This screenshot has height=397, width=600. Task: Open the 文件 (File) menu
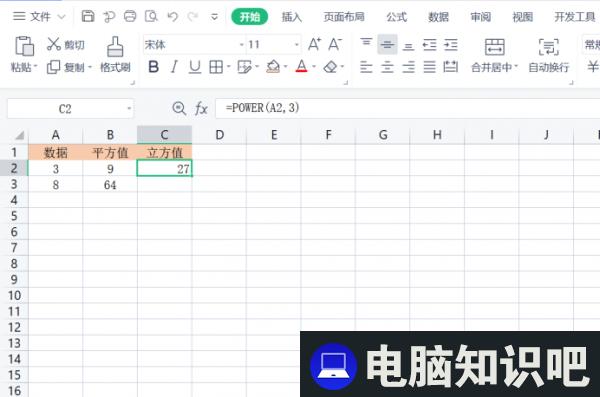point(40,17)
